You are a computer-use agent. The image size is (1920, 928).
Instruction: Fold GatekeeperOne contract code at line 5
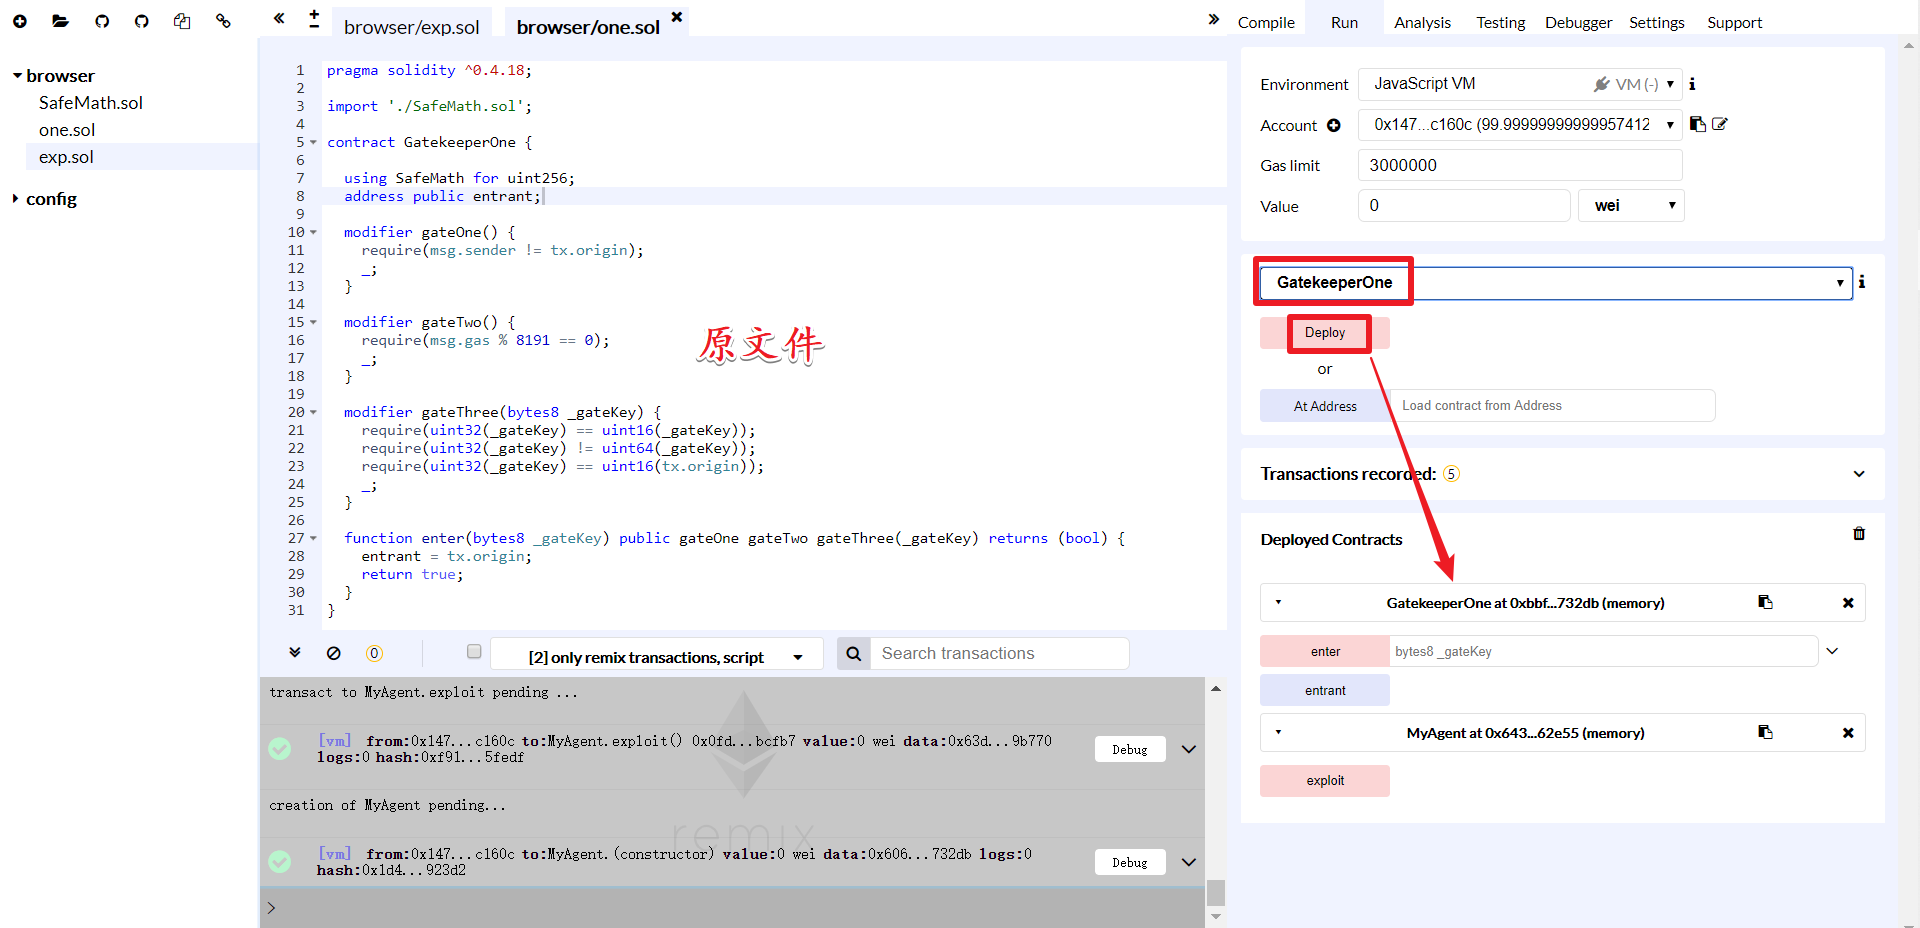click(313, 142)
